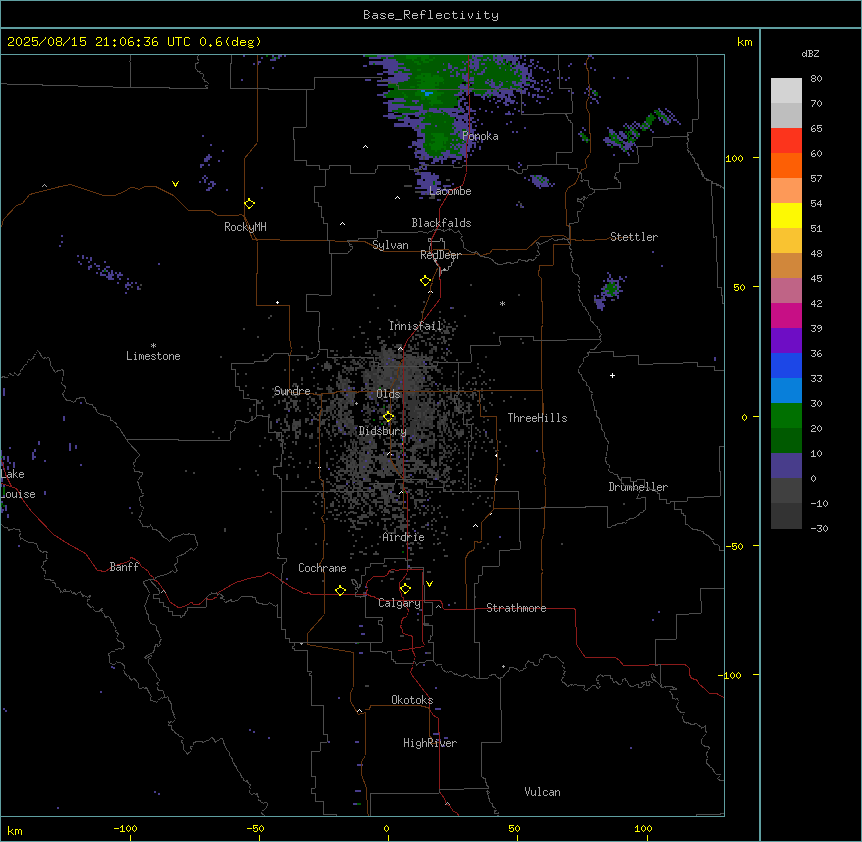Click the white plus marker north of Drumheller
This screenshot has width=862, height=842.
[x=612, y=375]
